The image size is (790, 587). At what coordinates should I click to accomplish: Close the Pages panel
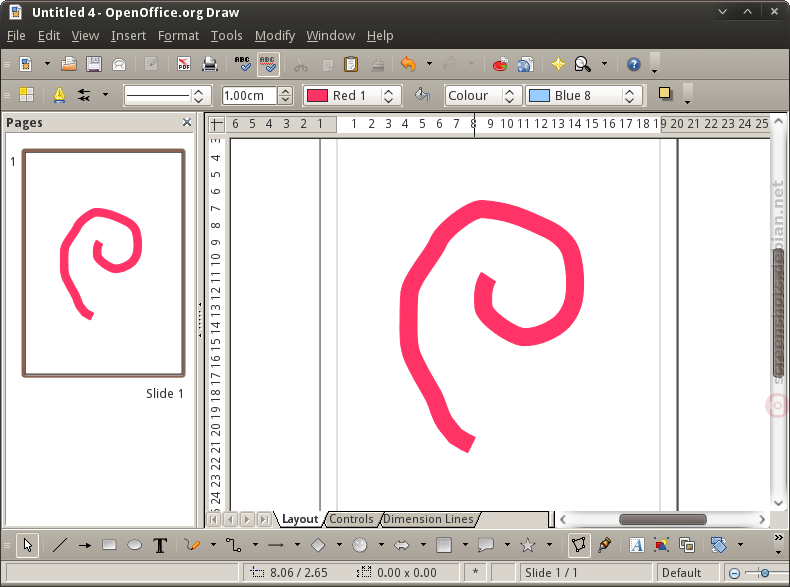point(187,122)
